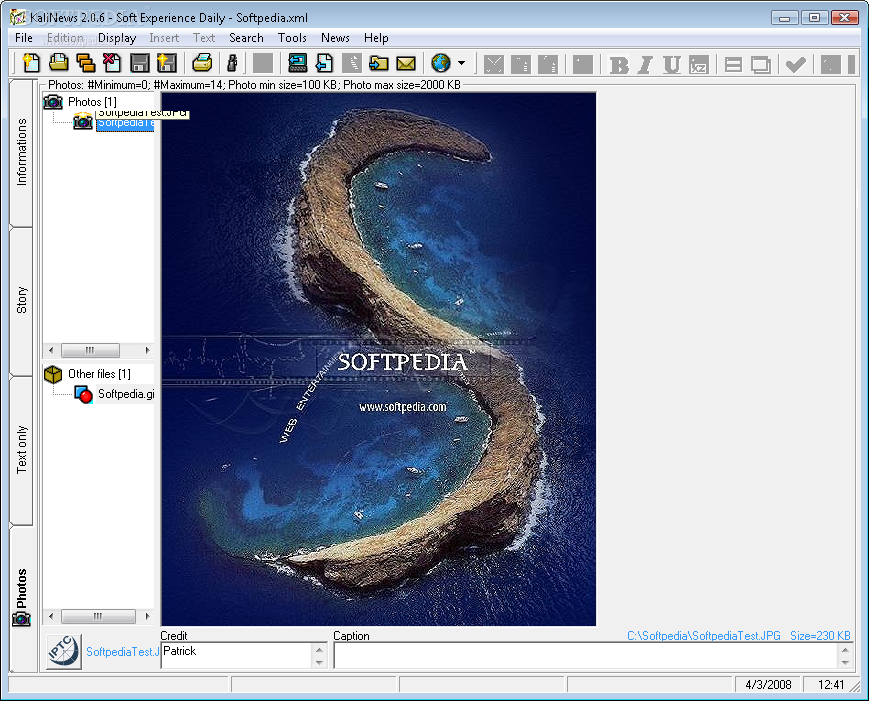This screenshot has height=701, width=869.
Task: Click the computer terminal toolbar icon
Action: tap(297, 64)
